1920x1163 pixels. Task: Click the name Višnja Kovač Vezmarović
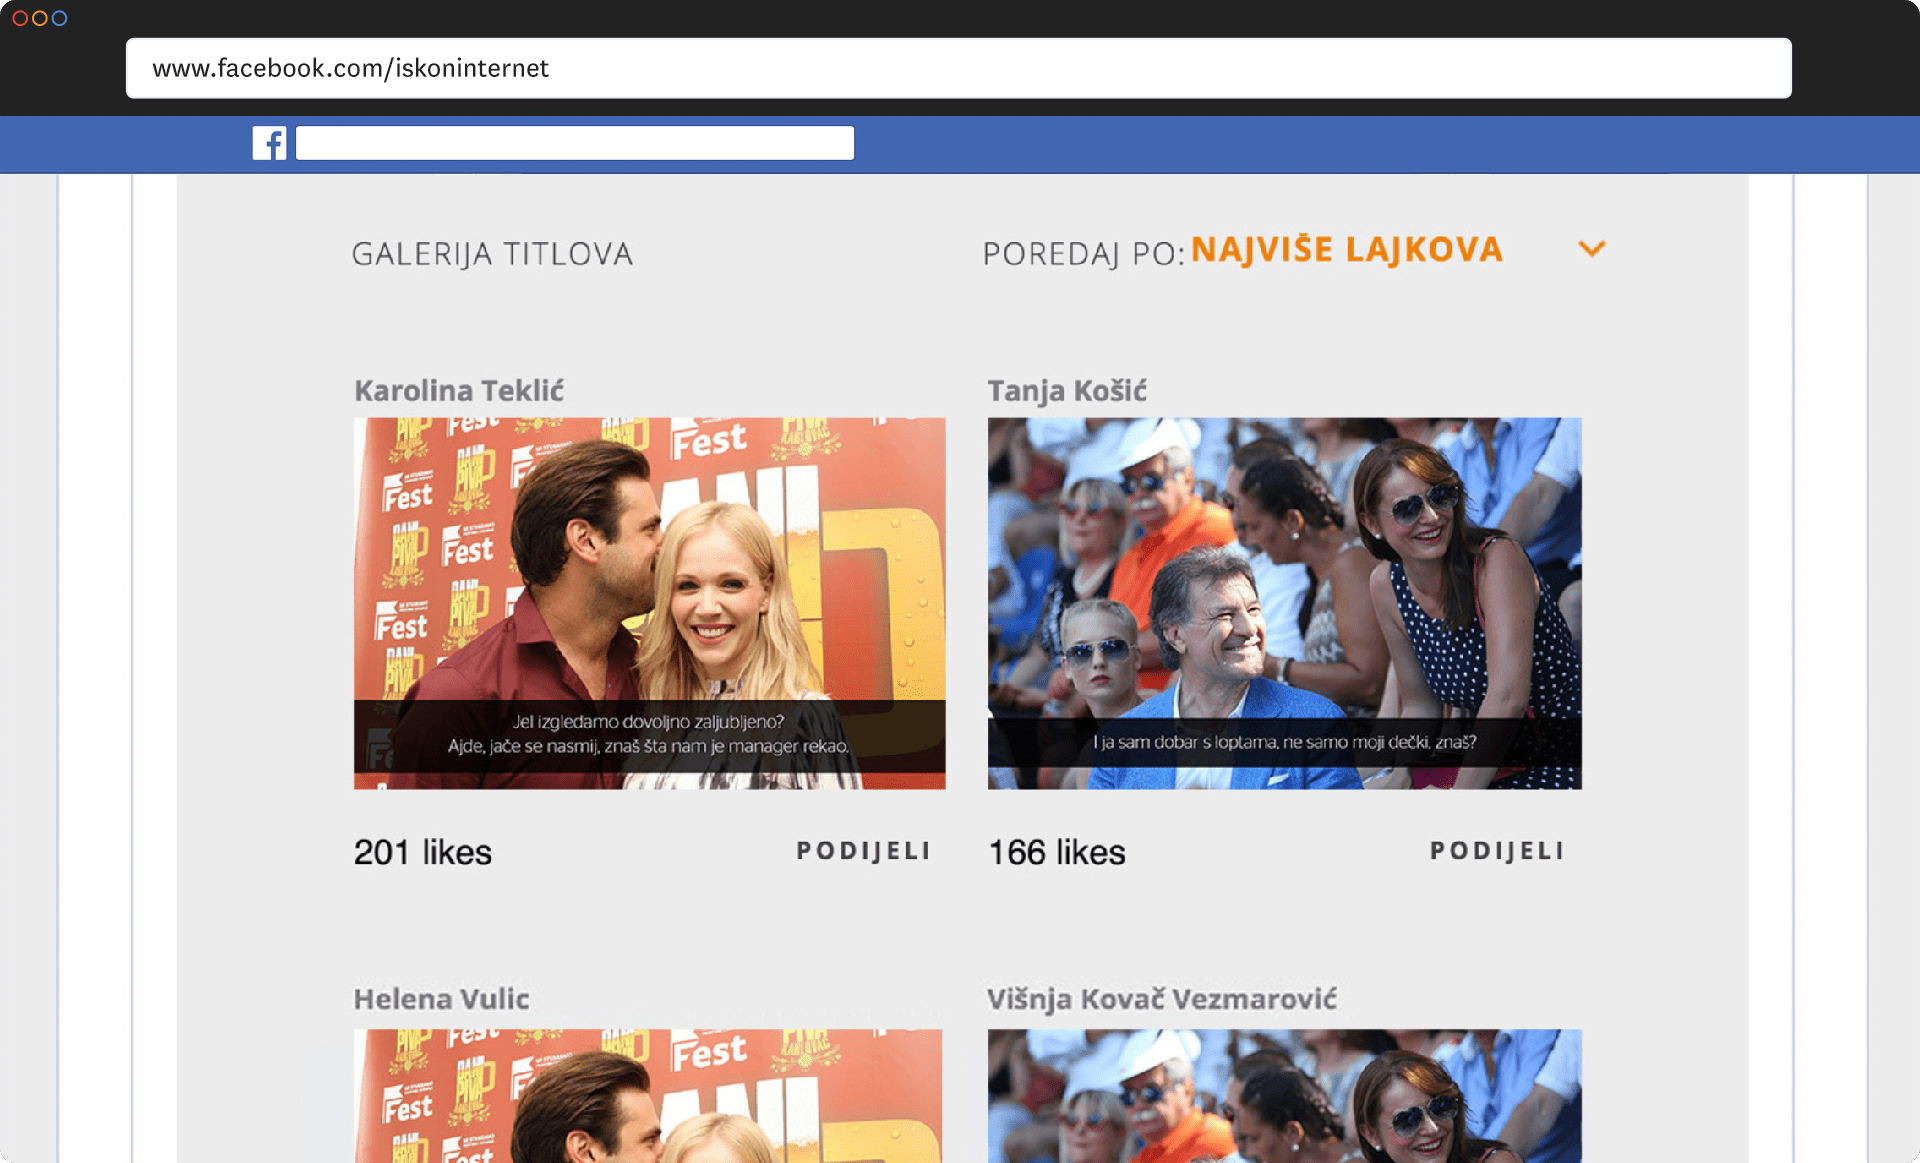[1162, 999]
